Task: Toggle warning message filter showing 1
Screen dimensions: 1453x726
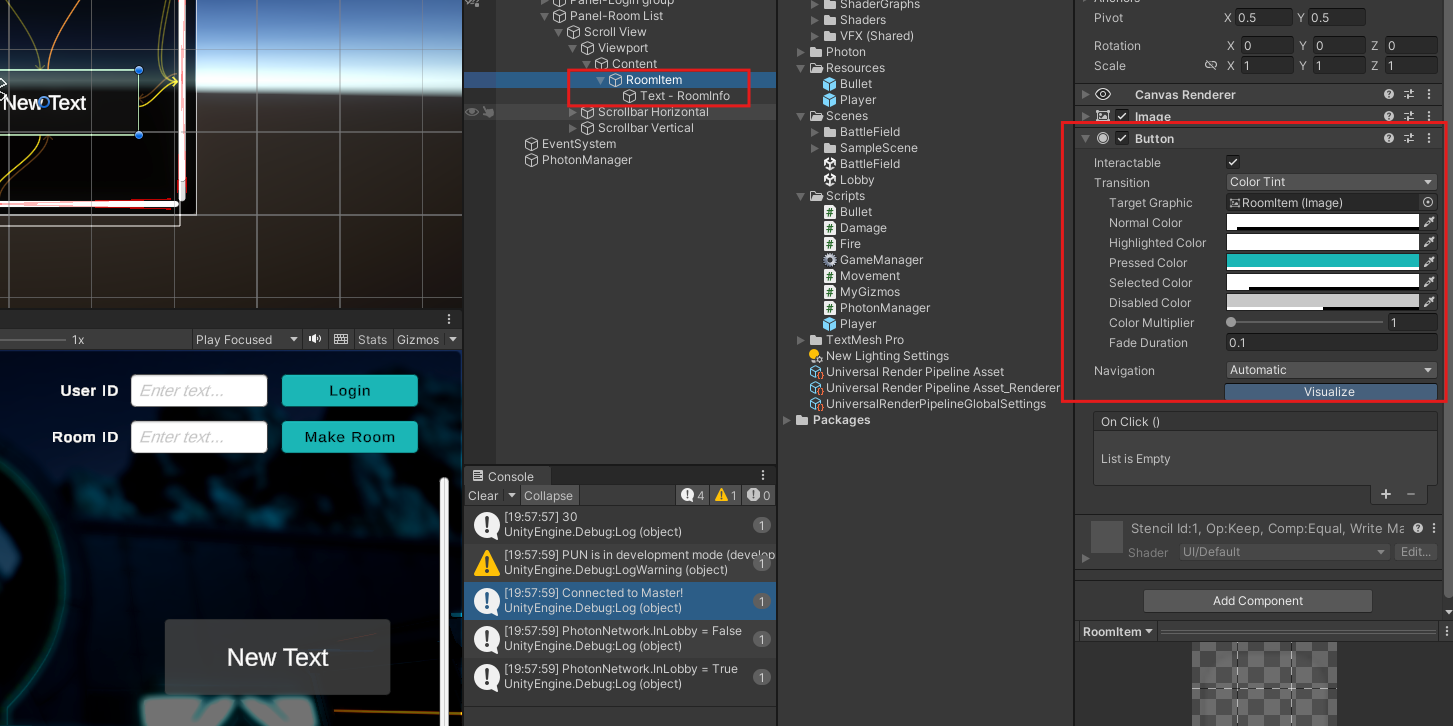Action: pos(727,495)
